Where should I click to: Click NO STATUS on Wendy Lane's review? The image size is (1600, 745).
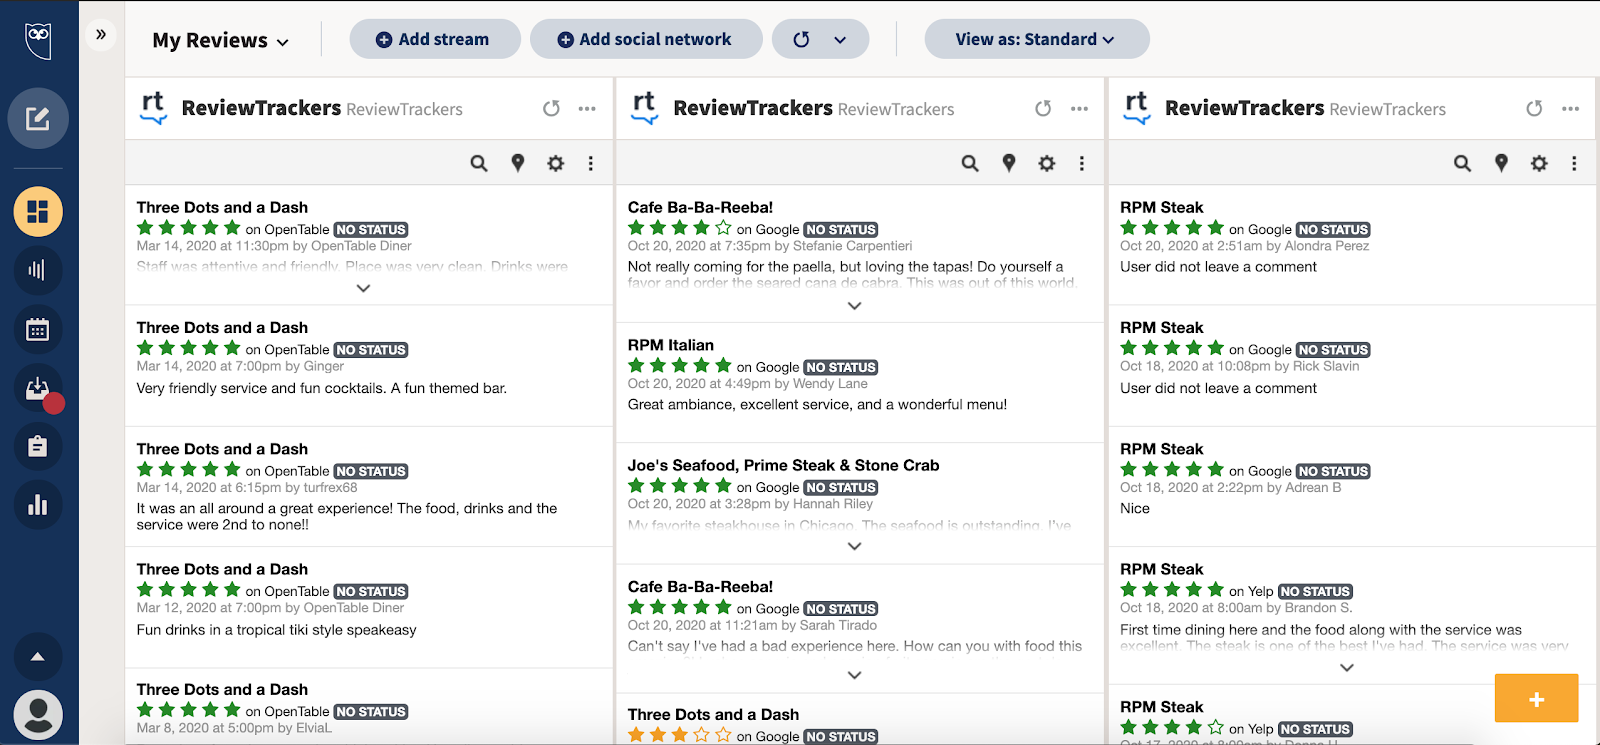842,368
